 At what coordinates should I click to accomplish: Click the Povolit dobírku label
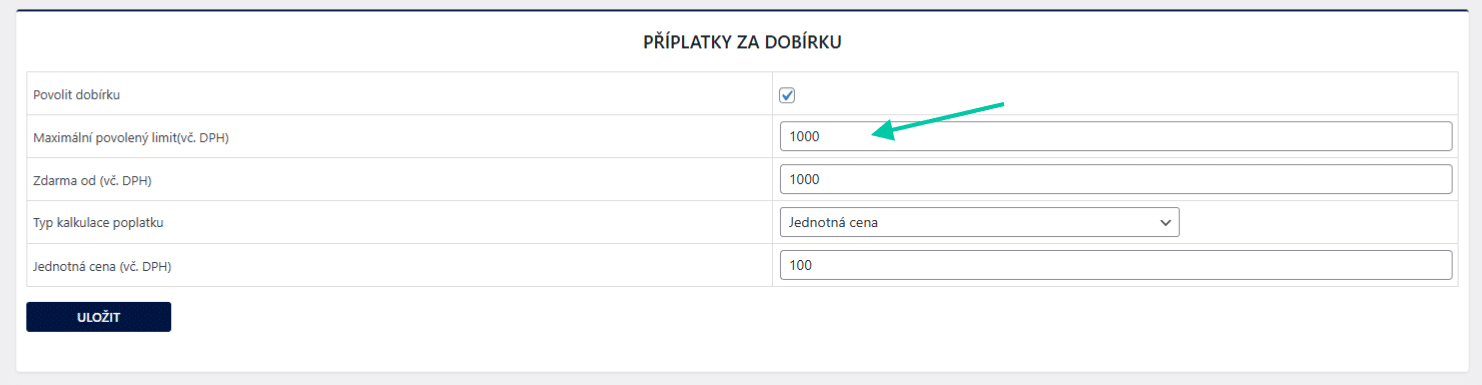tap(77, 95)
